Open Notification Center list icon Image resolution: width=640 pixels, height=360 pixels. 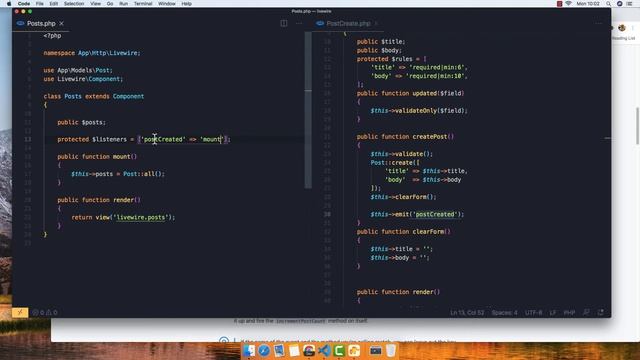tap(629, 4)
